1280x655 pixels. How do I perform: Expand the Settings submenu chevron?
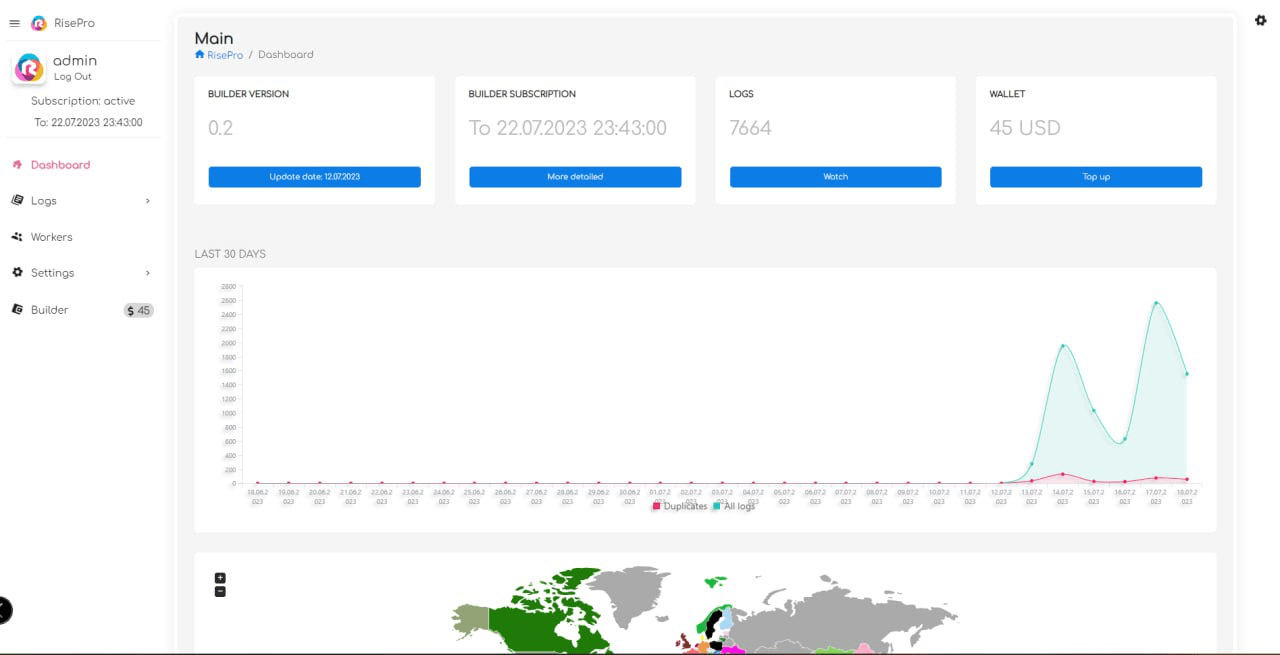click(x=148, y=273)
